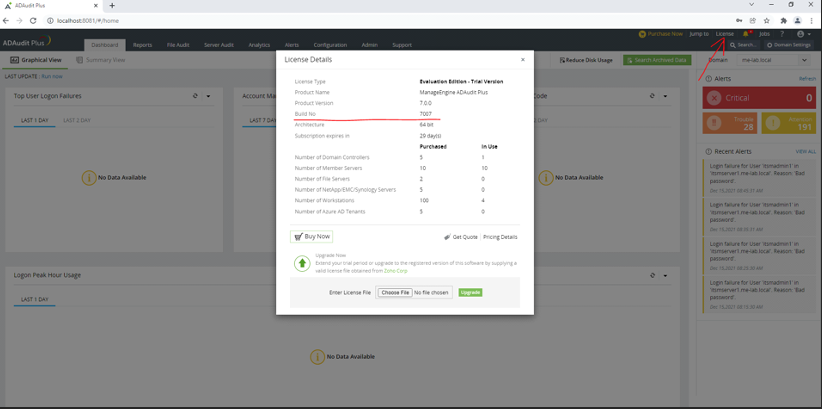Expand Top User Logon Failures options arrow
822x409 pixels.
coord(208,96)
